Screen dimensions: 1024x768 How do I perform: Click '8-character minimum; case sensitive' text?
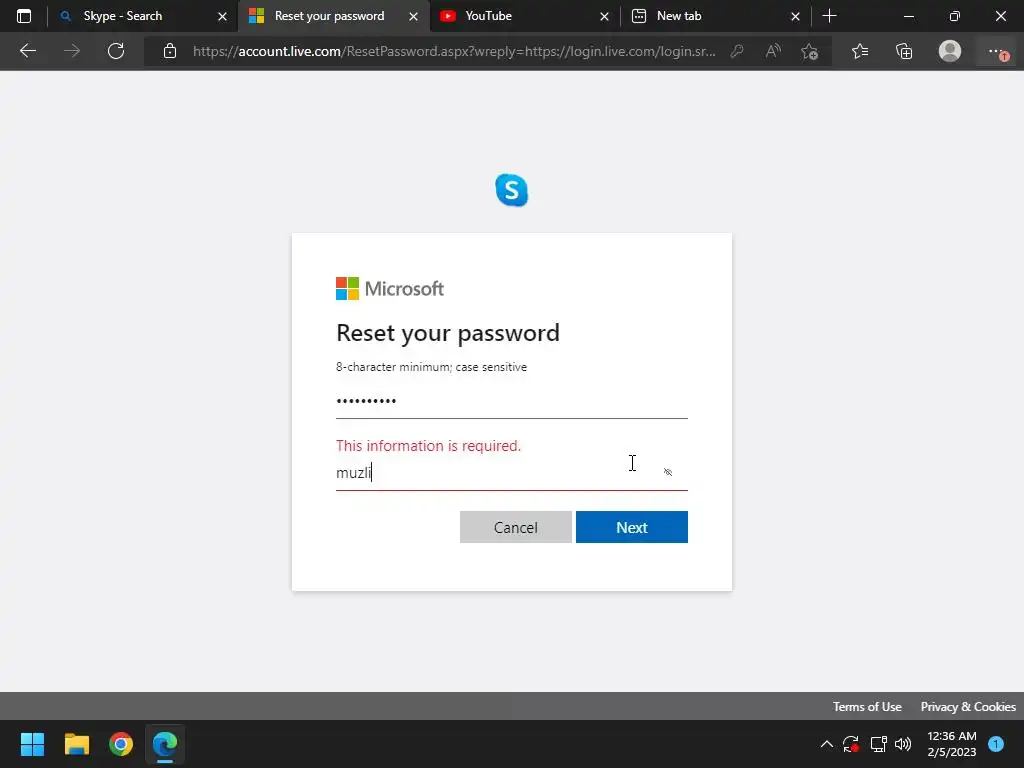pos(431,367)
